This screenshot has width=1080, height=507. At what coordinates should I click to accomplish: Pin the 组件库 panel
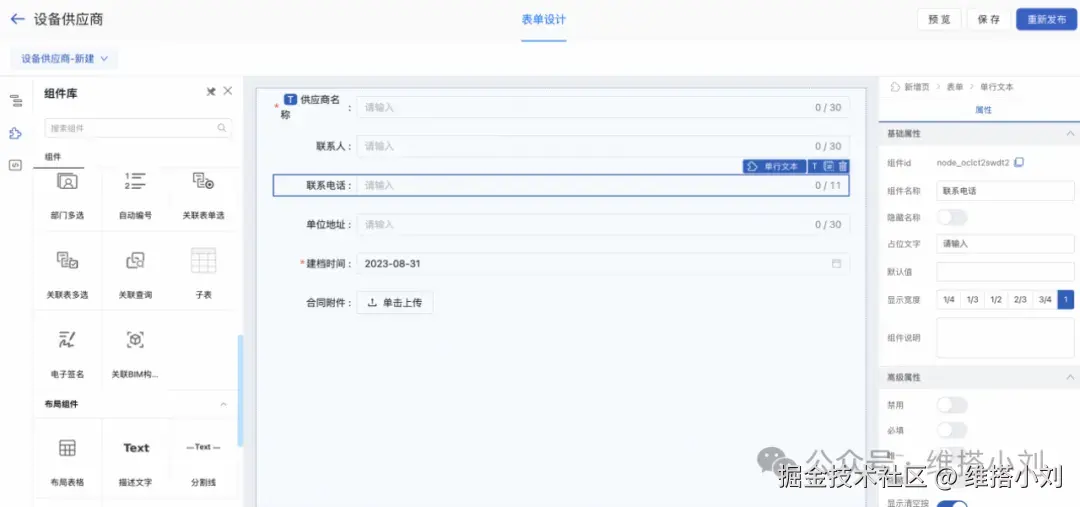click(211, 92)
